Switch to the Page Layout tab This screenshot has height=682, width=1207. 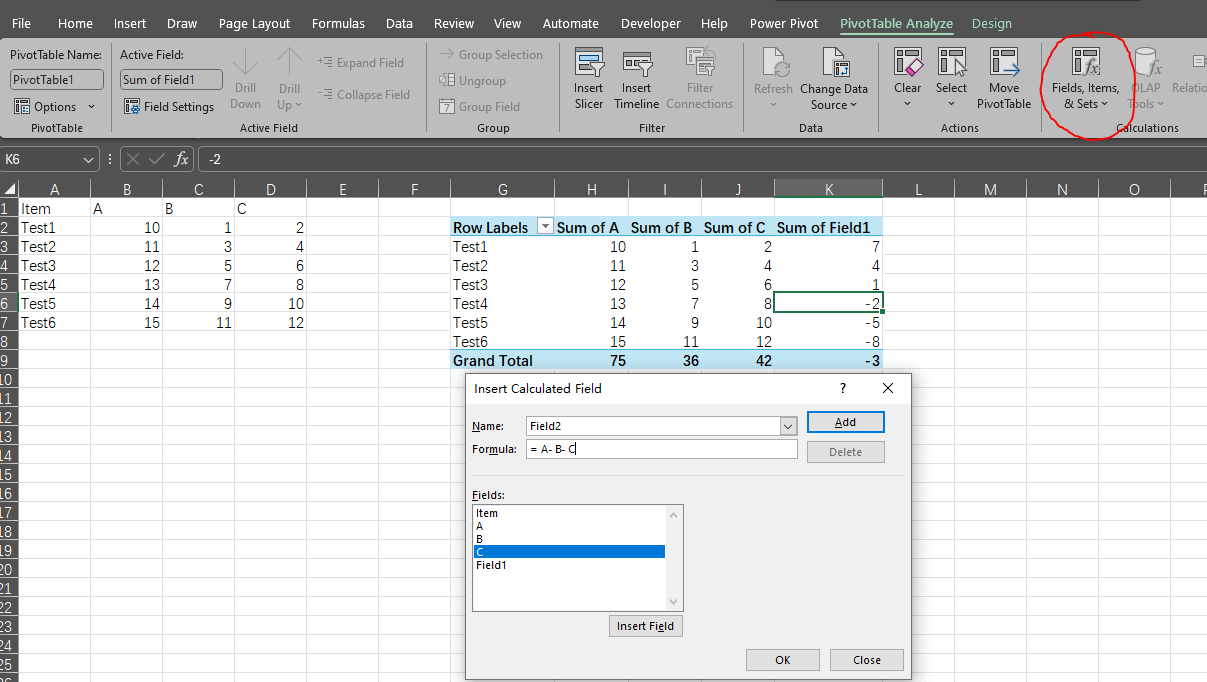click(x=254, y=23)
